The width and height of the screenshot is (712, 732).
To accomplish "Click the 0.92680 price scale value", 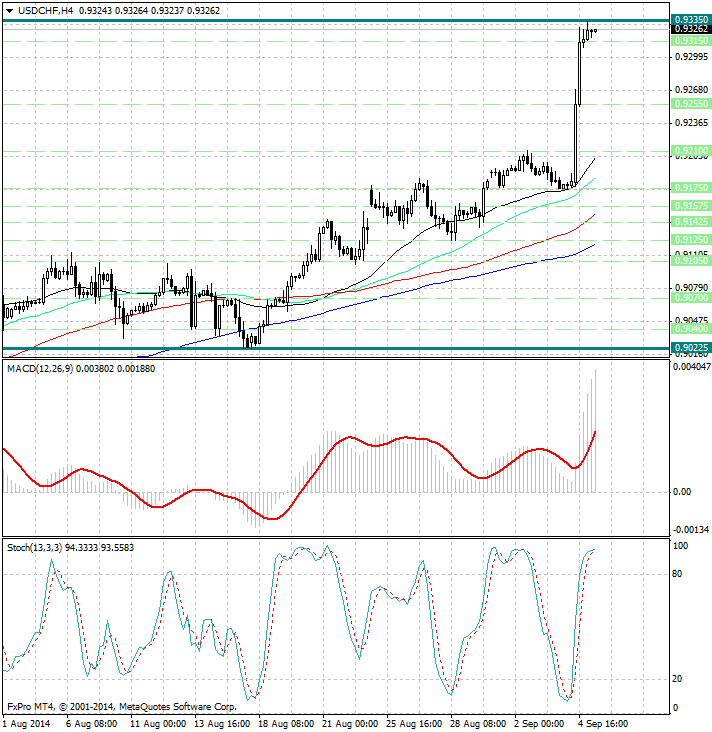I will click(x=691, y=90).
